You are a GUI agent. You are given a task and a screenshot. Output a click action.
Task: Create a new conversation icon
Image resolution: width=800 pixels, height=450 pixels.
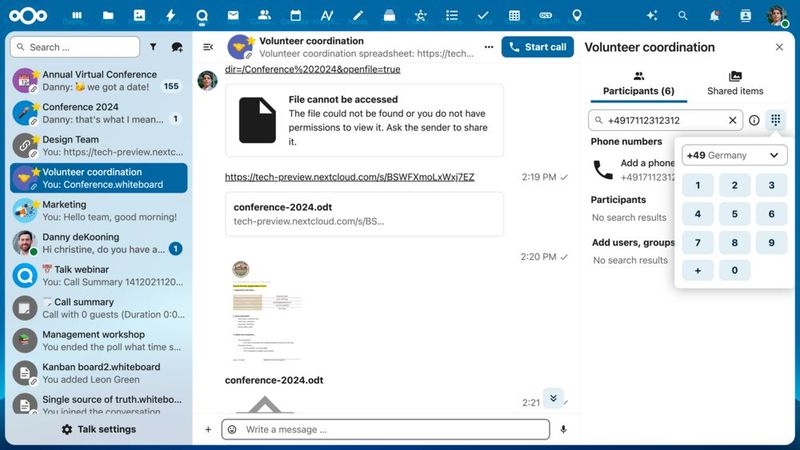click(x=177, y=47)
